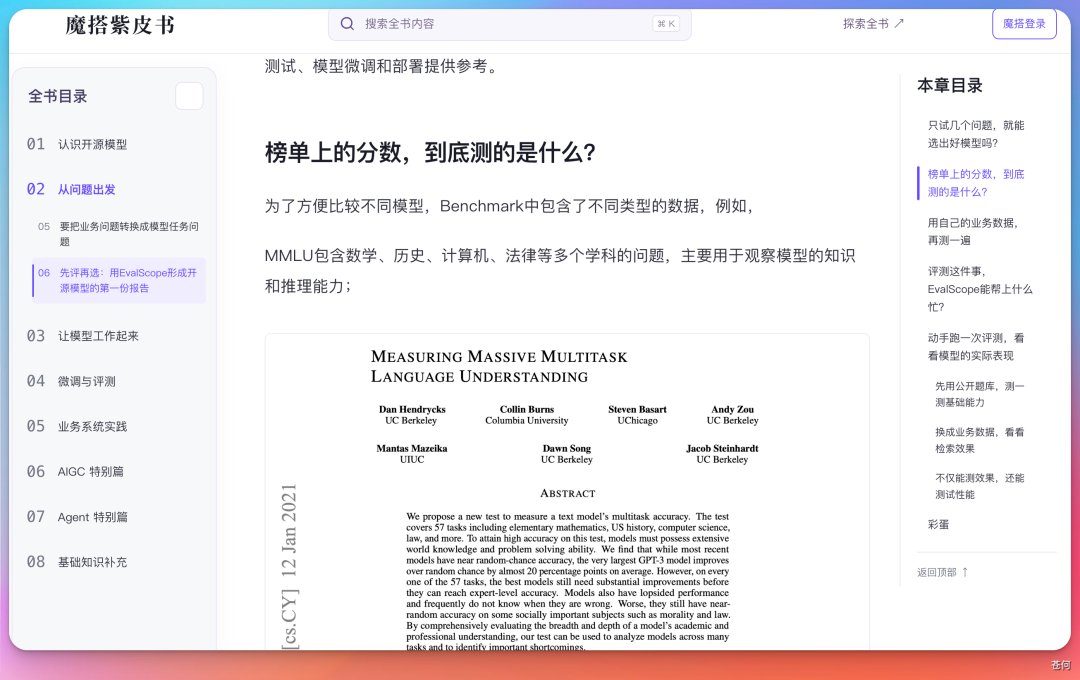Open the 探索全书 link
The width and height of the screenshot is (1080, 680).
pyautogui.click(x=873, y=23)
